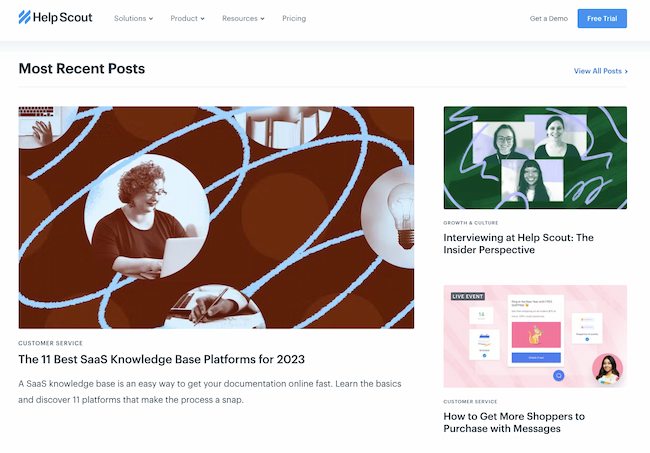Select the Growth & Culture category tag
Viewport: 650px width, 453px height.
(471, 223)
